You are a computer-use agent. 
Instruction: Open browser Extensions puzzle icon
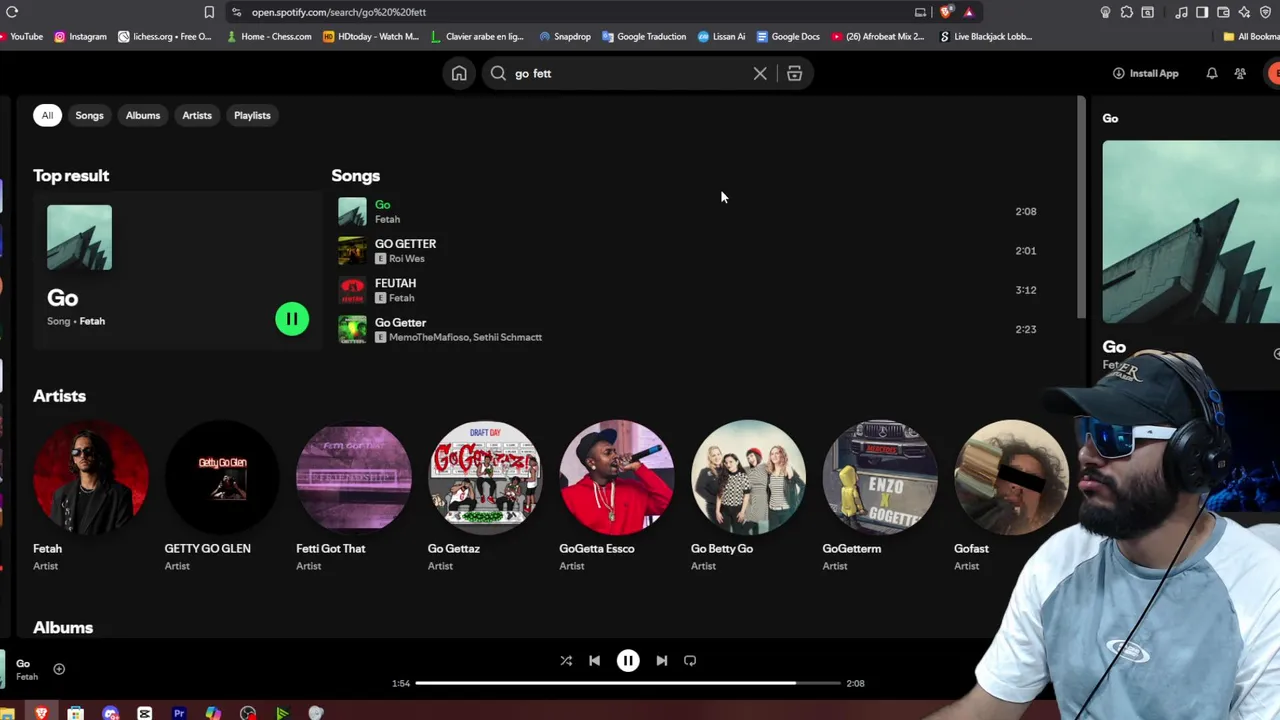1127,12
